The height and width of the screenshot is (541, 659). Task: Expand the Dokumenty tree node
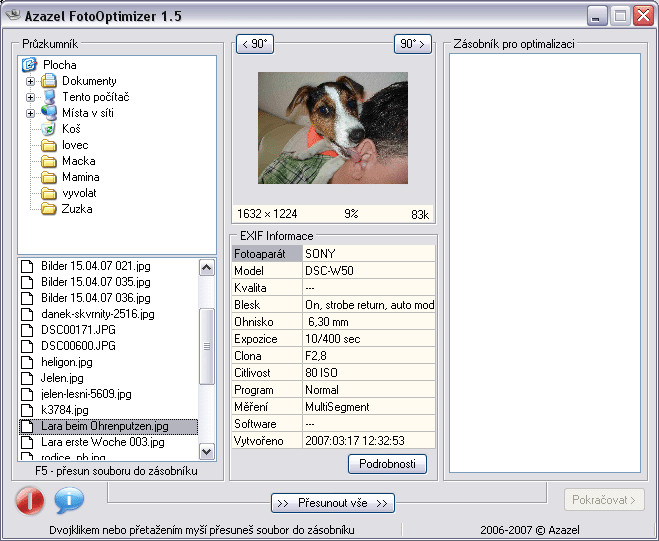tap(30, 81)
